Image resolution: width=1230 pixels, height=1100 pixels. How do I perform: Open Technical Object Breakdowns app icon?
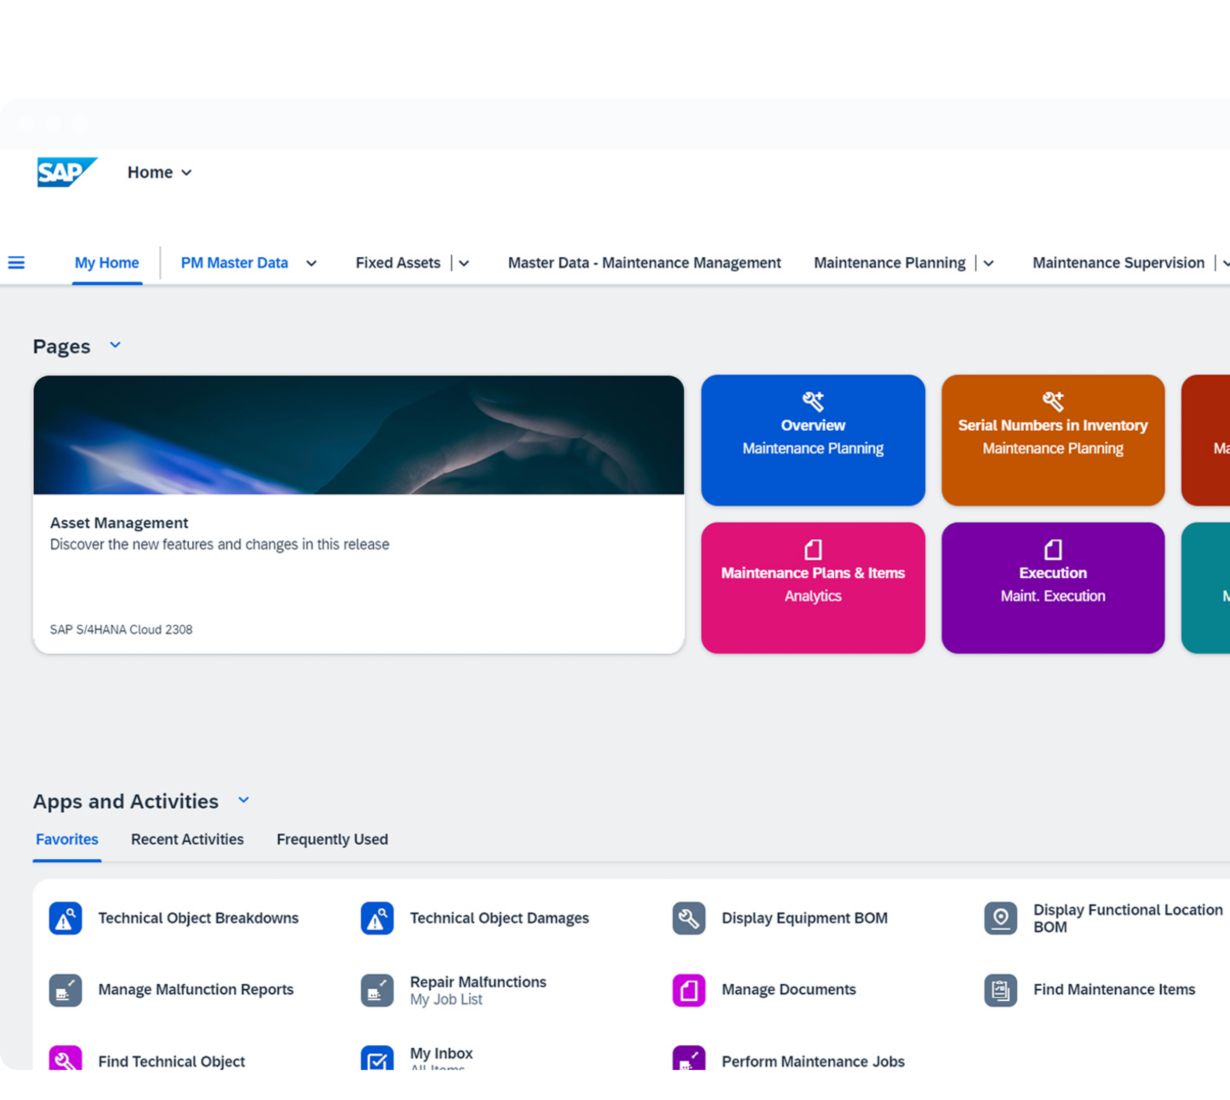pos(65,918)
